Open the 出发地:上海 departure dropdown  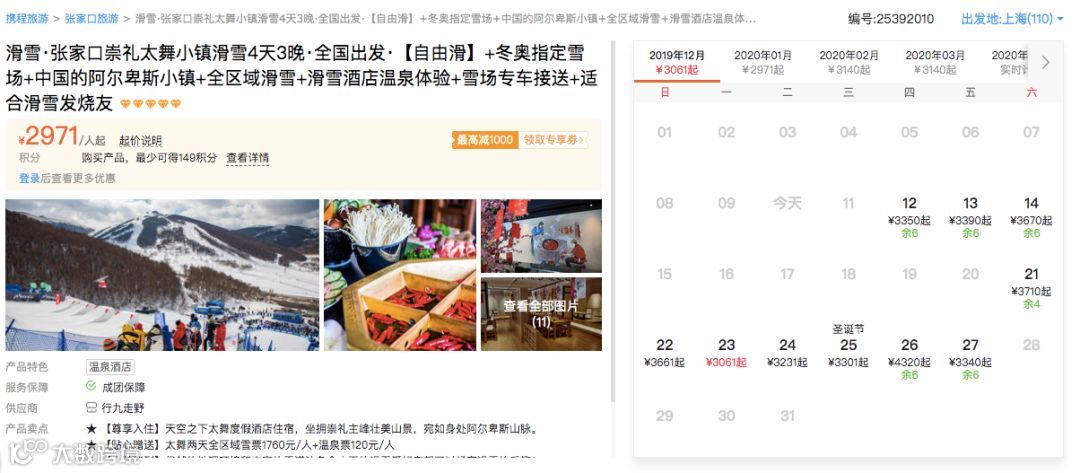point(1012,19)
